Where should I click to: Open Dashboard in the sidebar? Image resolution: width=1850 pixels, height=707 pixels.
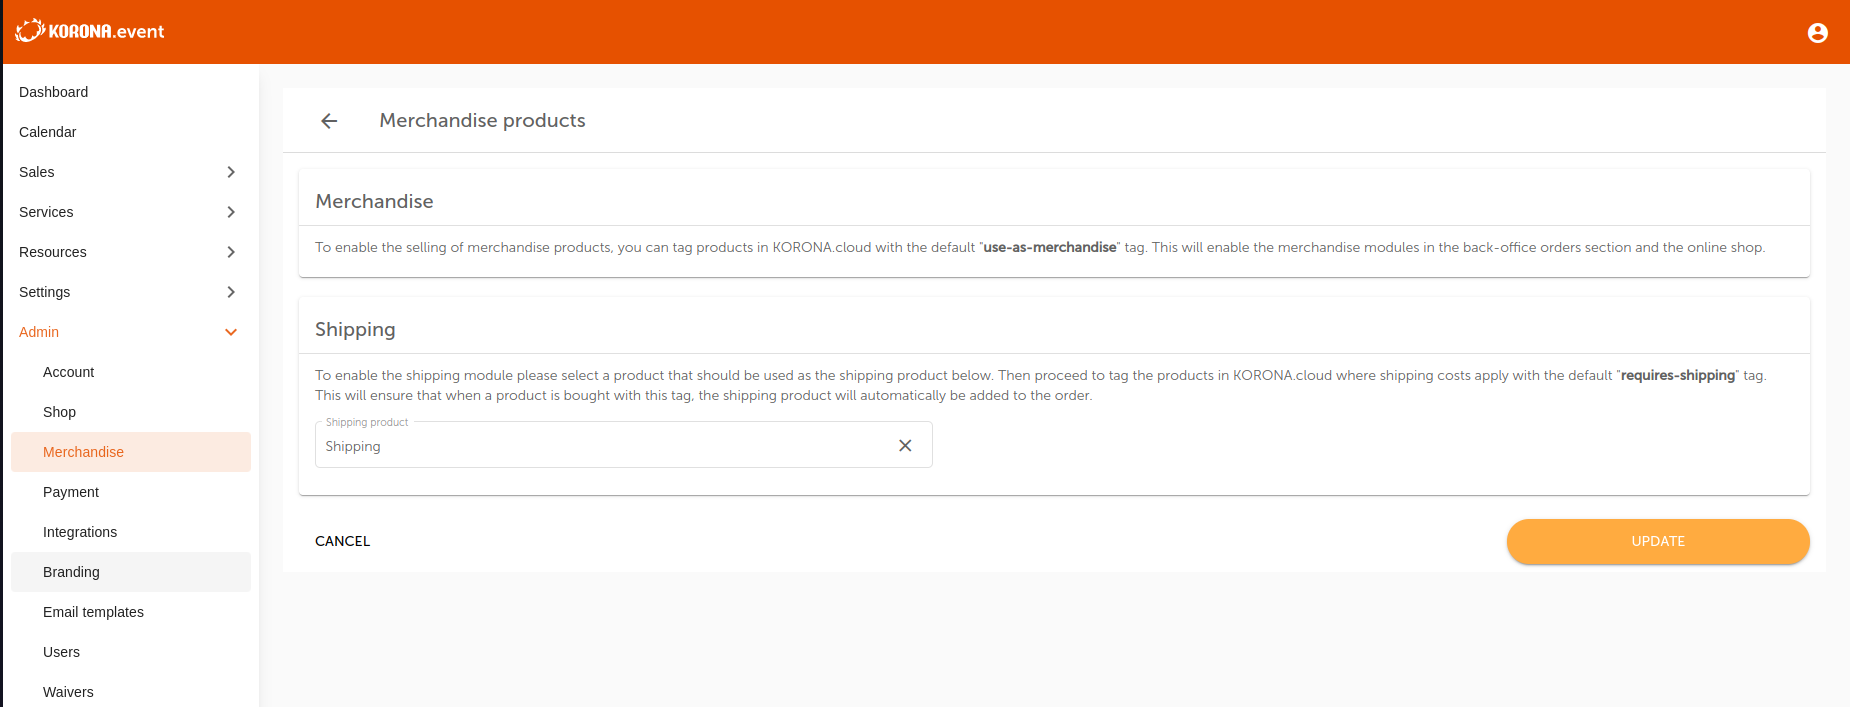[131, 92]
